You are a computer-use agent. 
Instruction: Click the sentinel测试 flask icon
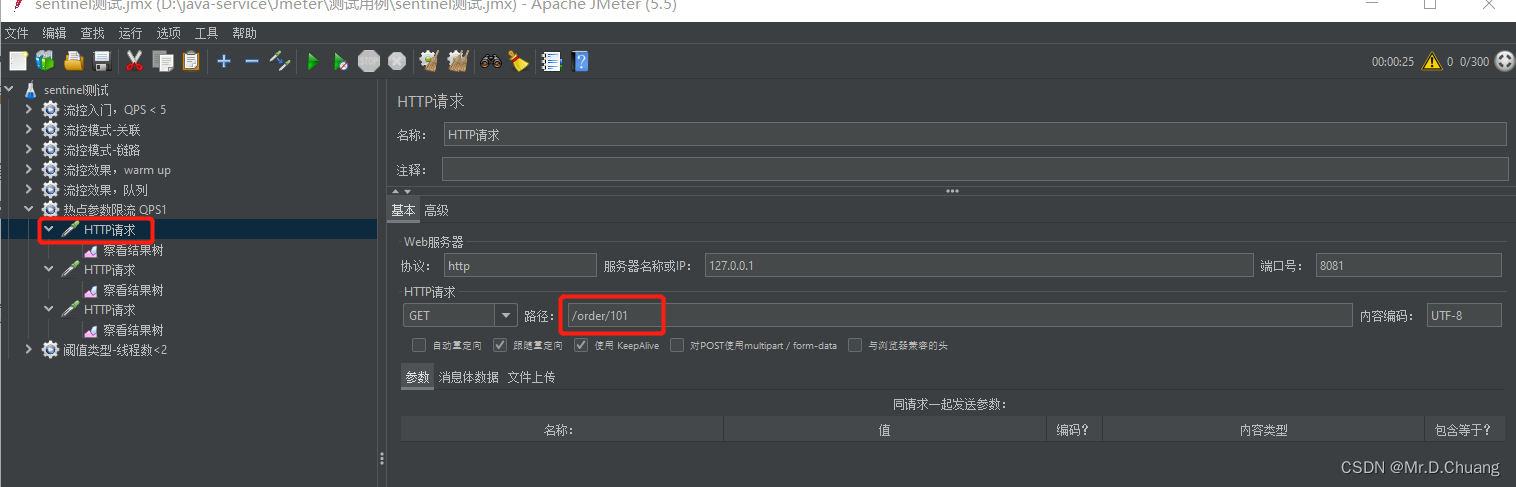pyautogui.click(x=30, y=90)
